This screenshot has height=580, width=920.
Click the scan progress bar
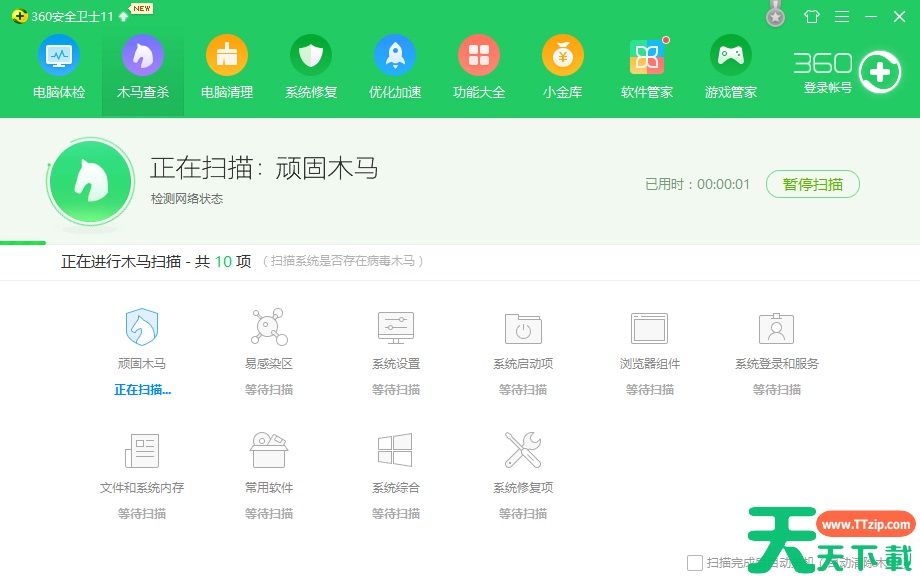23,242
